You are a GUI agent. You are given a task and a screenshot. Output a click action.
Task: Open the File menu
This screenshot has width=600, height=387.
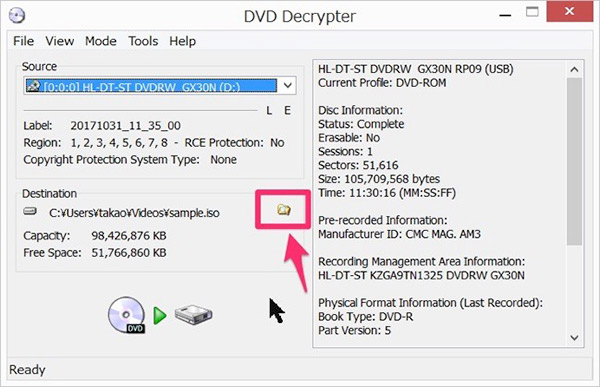click(x=23, y=41)
